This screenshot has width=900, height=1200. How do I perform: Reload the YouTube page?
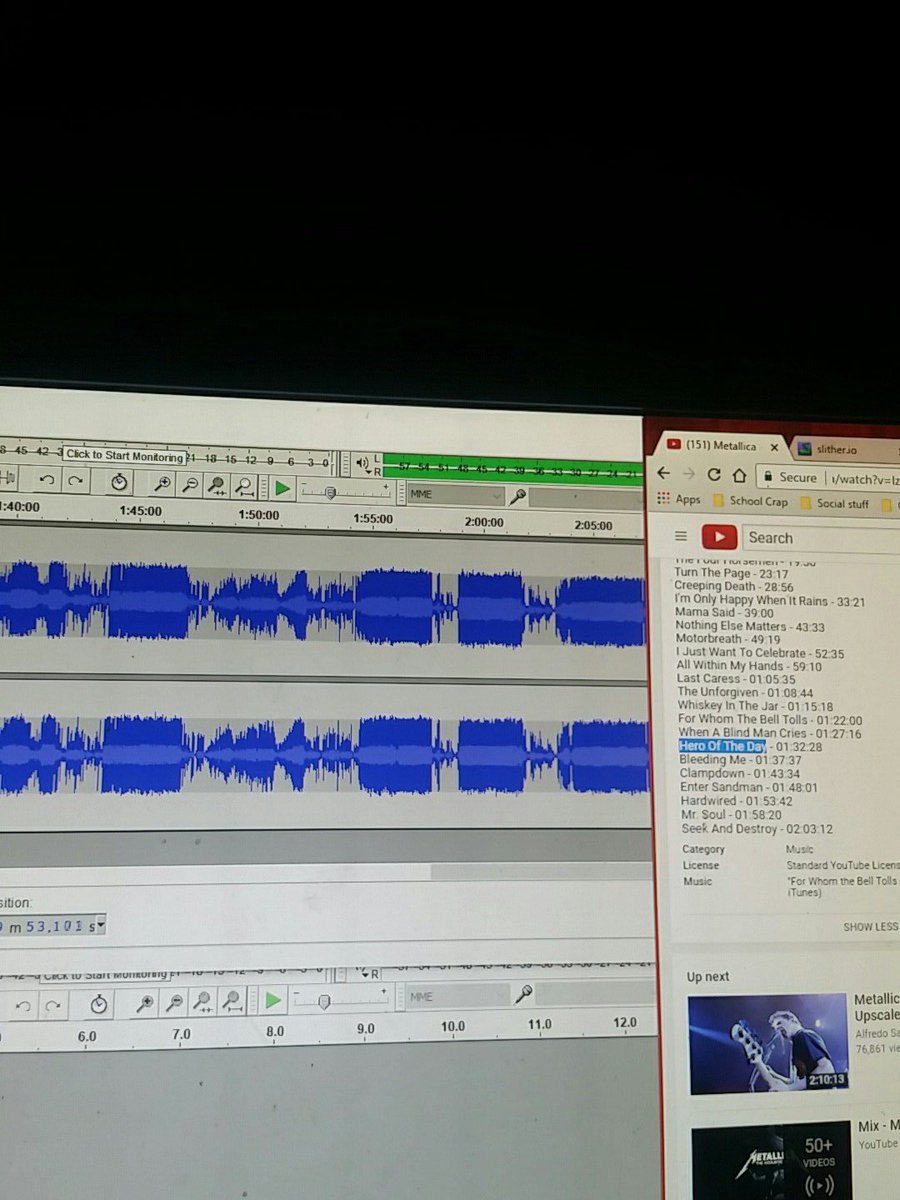click(714, 475)
